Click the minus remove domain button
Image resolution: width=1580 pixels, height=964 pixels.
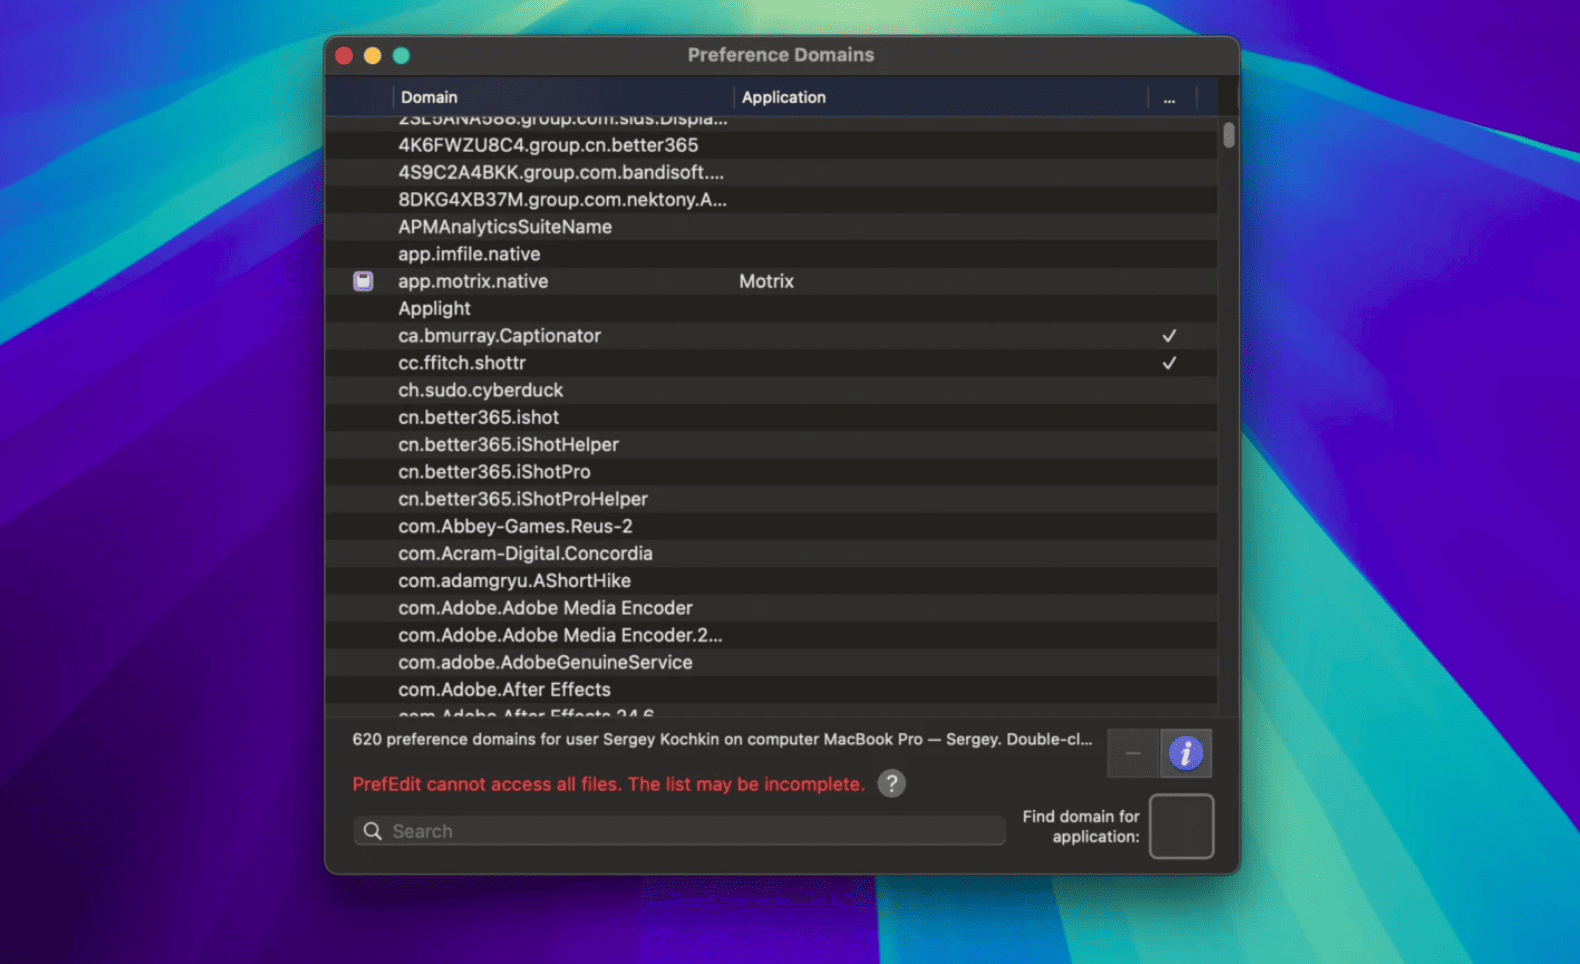(x=1133, y=753)
